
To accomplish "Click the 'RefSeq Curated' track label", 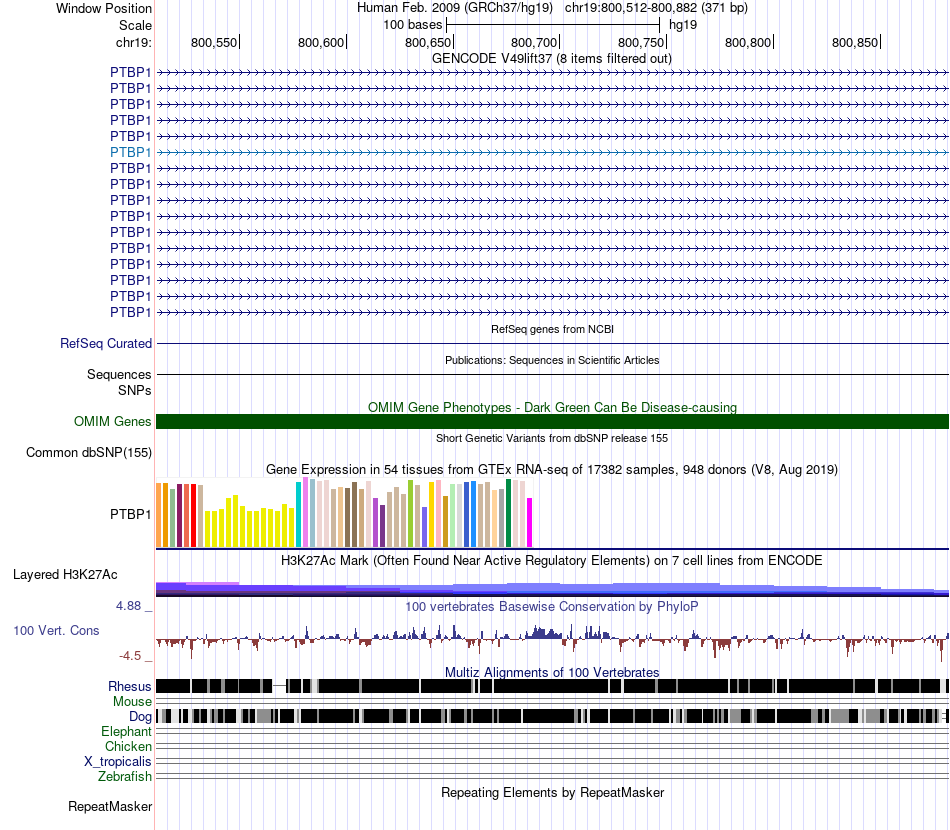I will [x=105, y=344].
